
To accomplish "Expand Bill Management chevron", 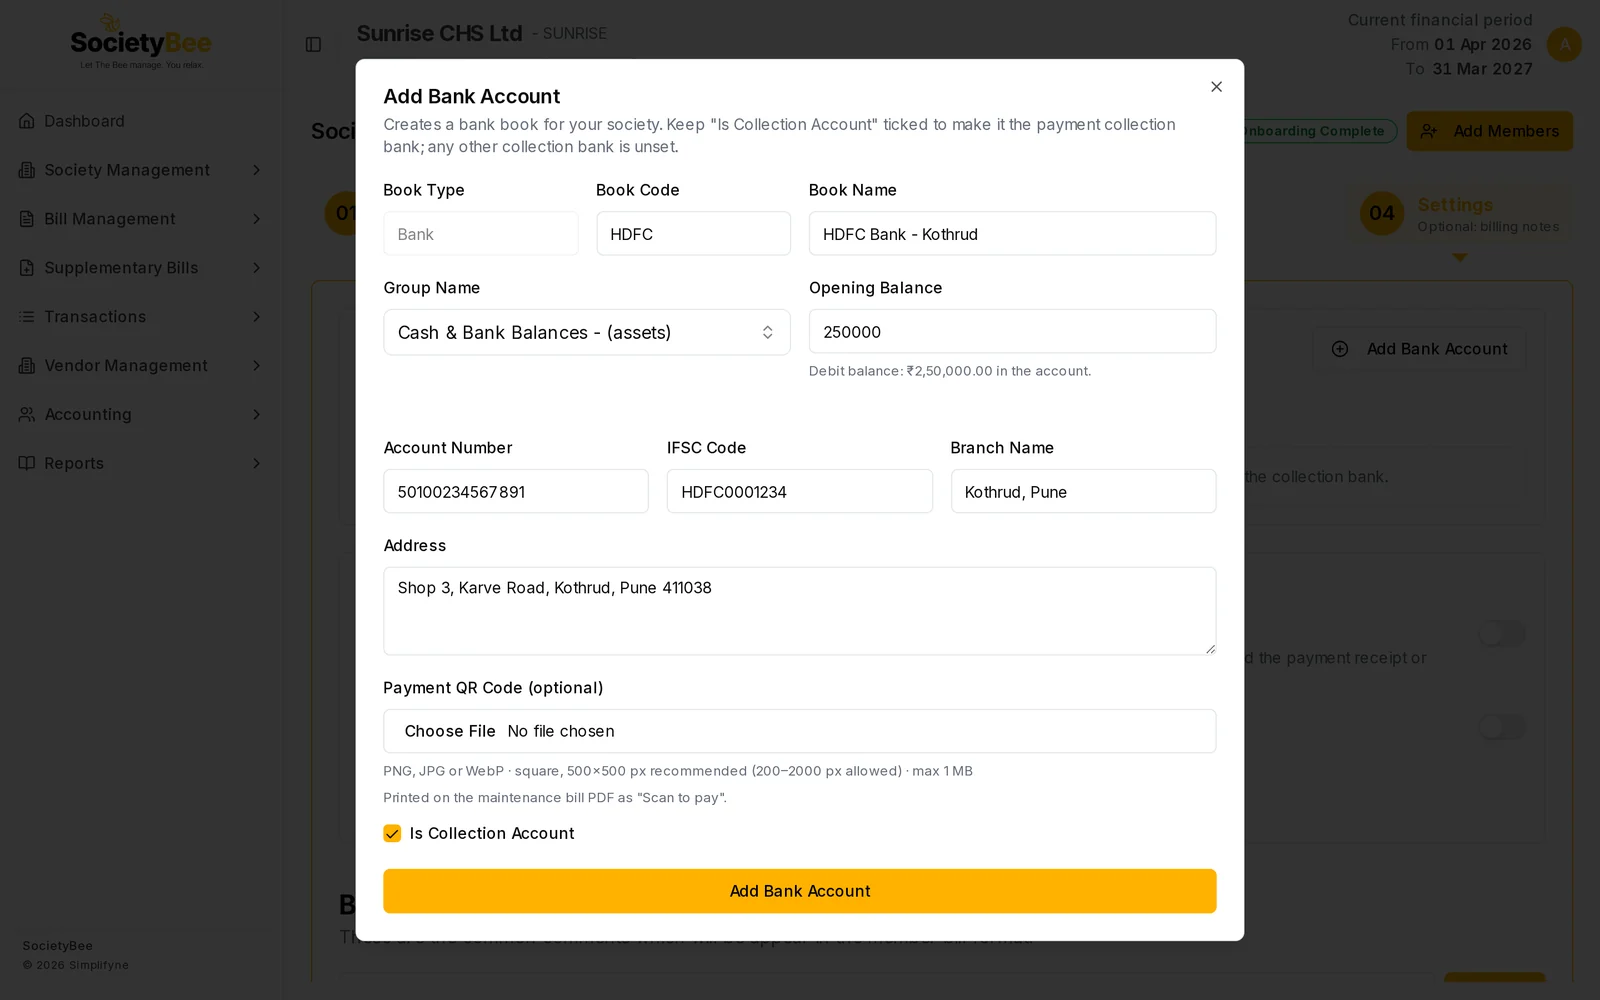I will point(256,219).
